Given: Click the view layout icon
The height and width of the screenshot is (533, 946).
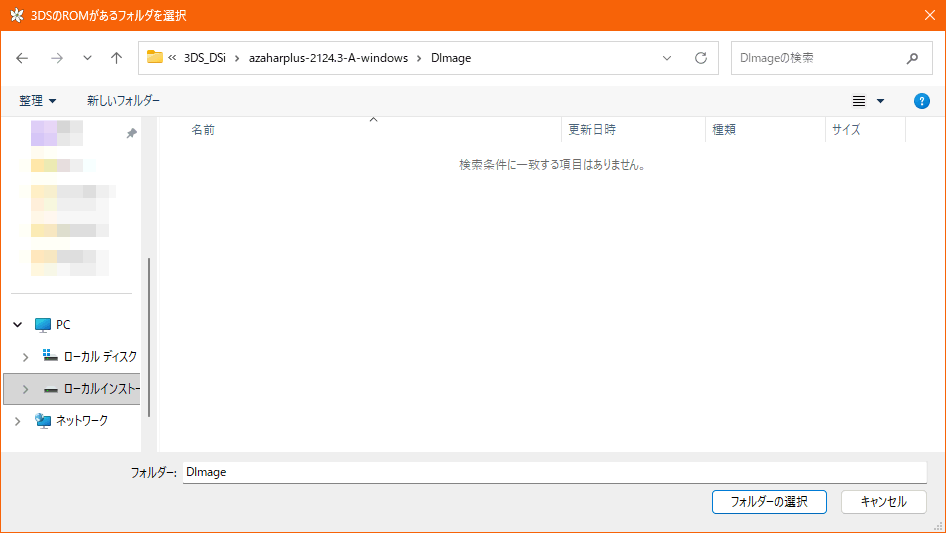Looking at the screenshot, I should point(858,101).
